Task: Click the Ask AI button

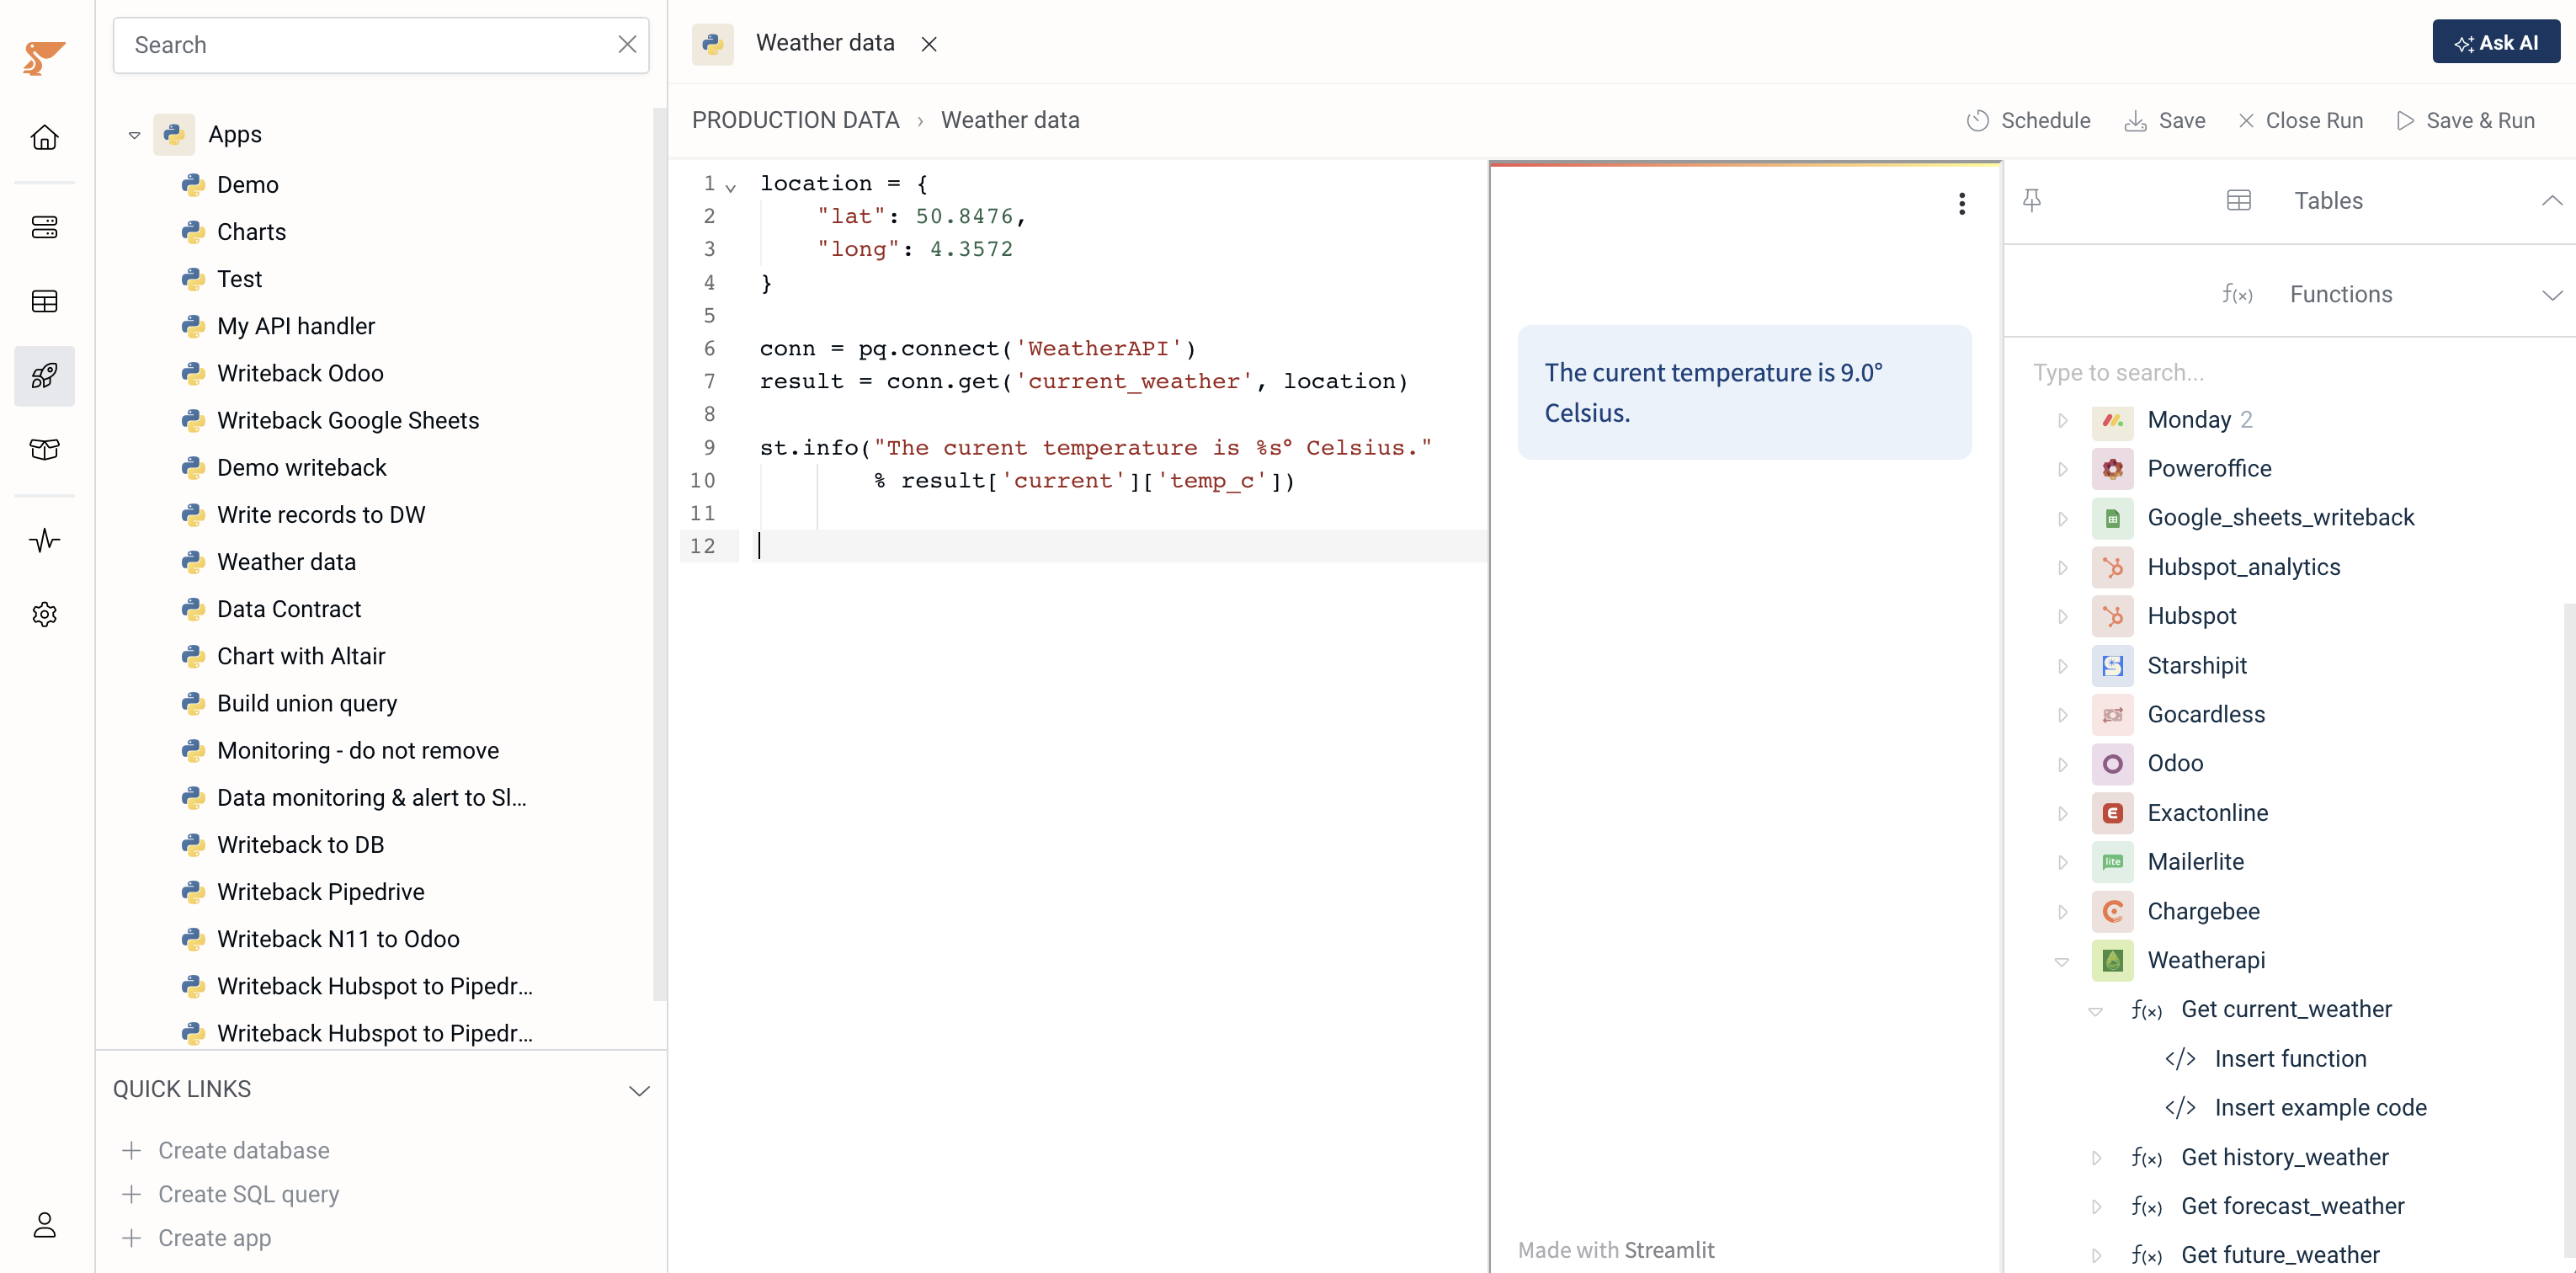Action: coord(2496,41)
